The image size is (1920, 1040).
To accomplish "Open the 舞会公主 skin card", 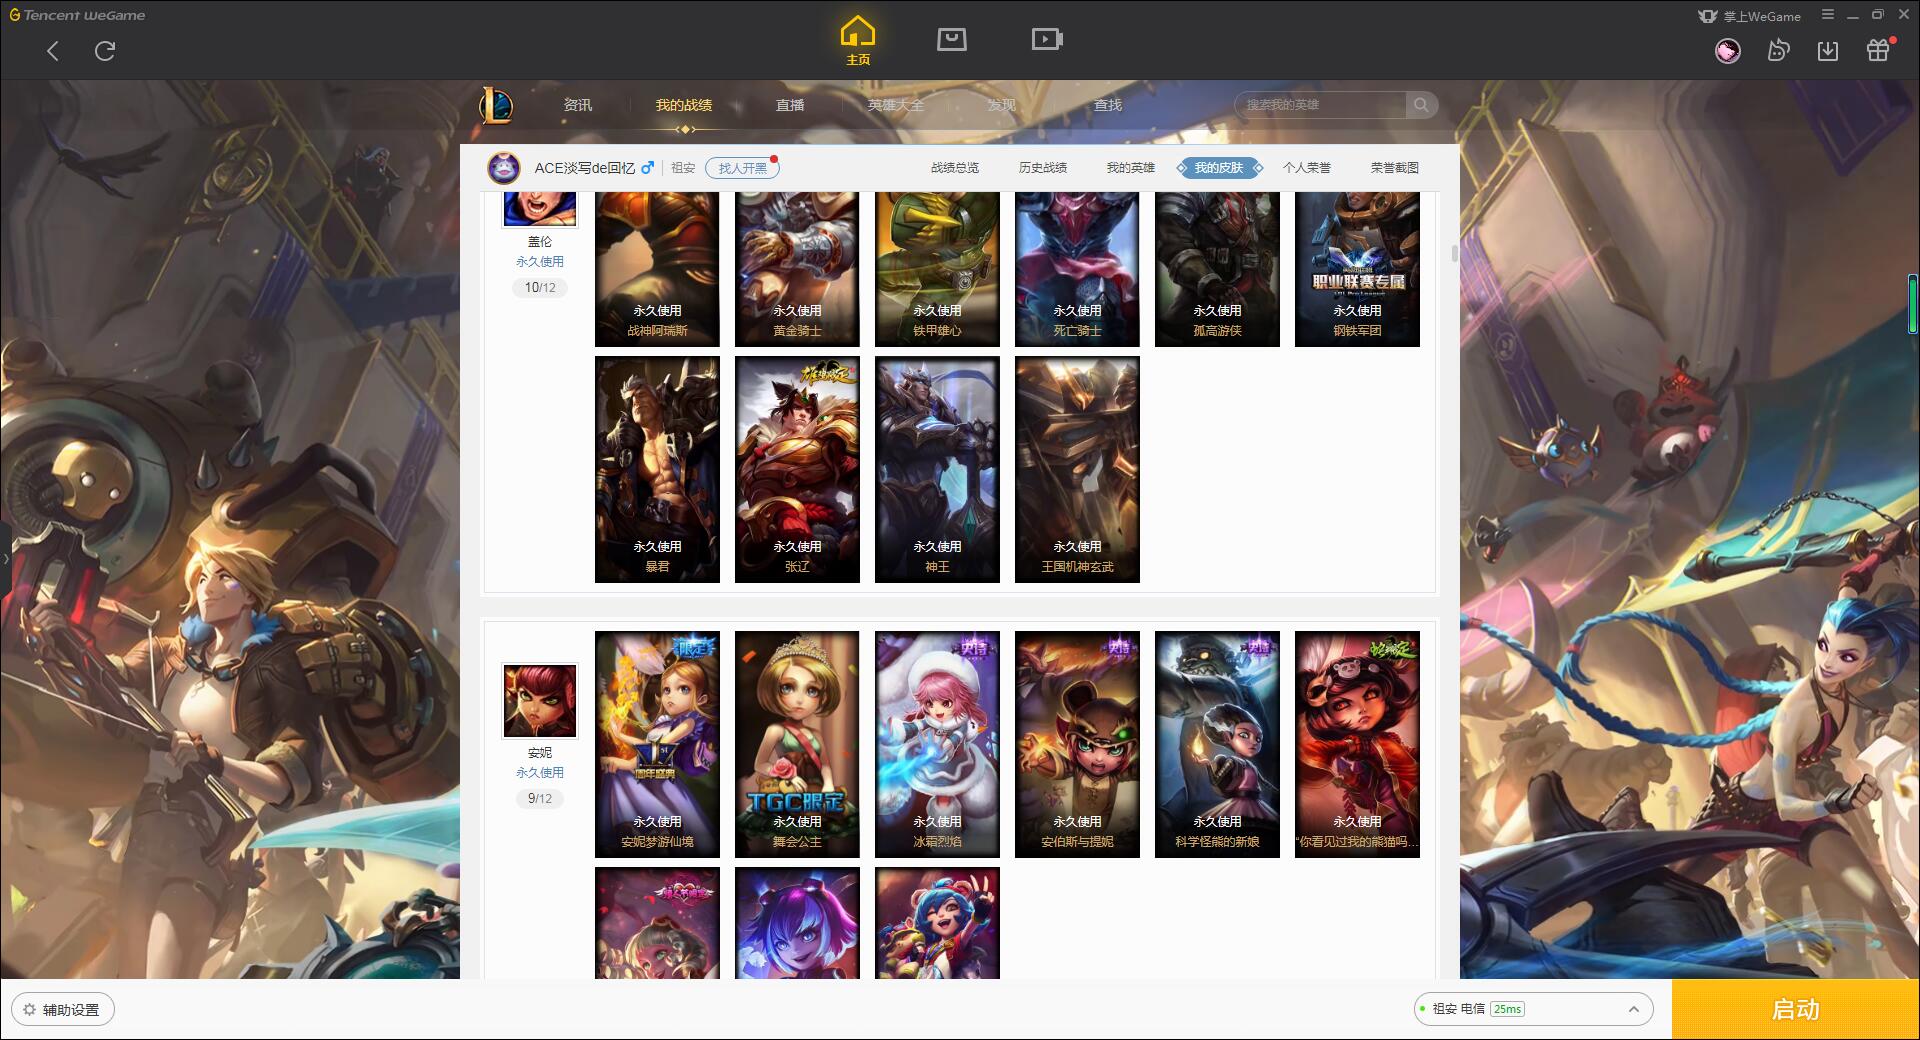I will (x=797, y=745).
